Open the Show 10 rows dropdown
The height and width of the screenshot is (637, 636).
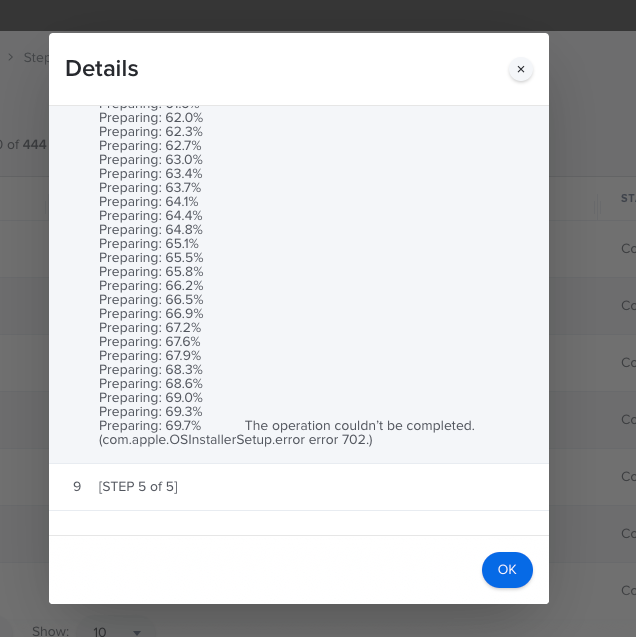point(114,631)
